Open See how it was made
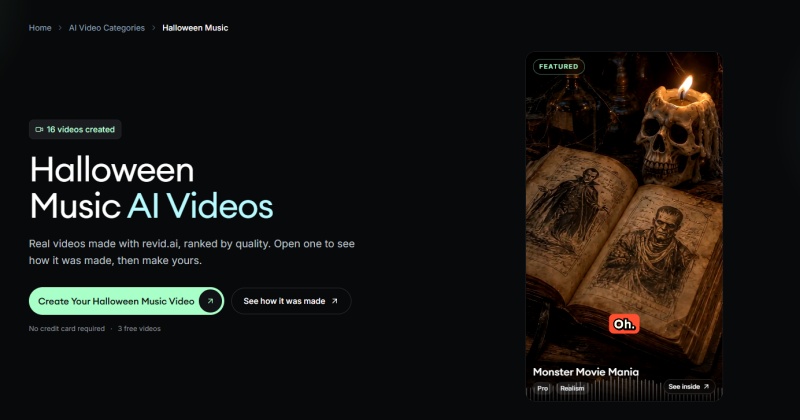Viewport: 800px width, 420px height. pos(291,301)
